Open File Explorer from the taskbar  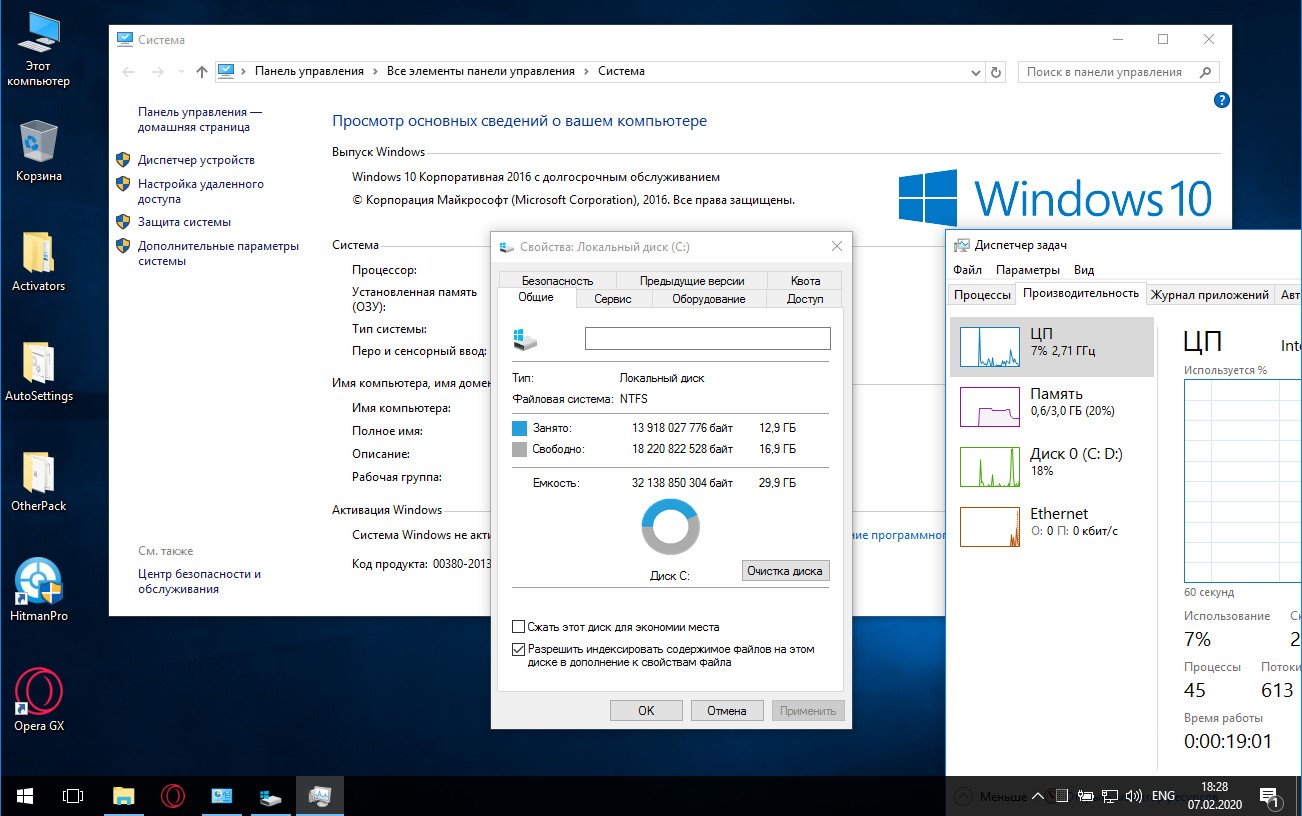(123, 796)
